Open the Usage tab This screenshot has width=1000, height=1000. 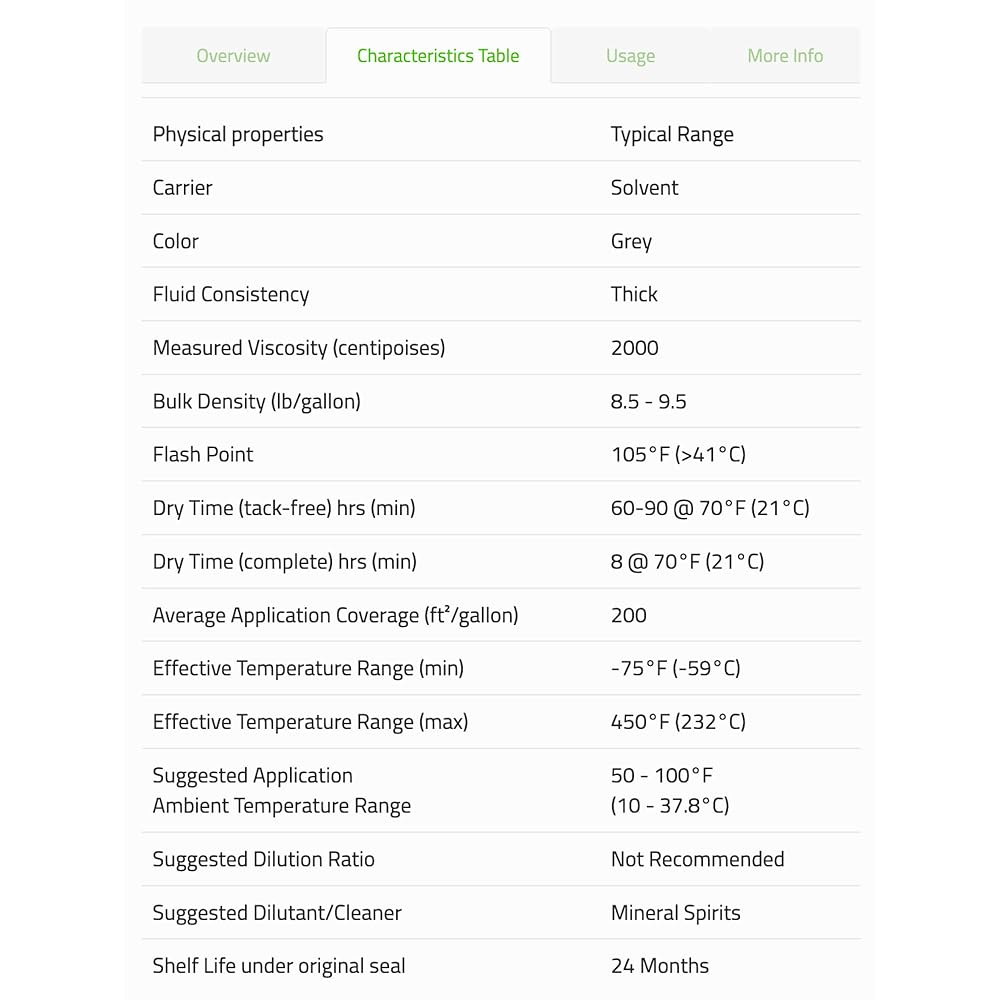coord(630,56)
